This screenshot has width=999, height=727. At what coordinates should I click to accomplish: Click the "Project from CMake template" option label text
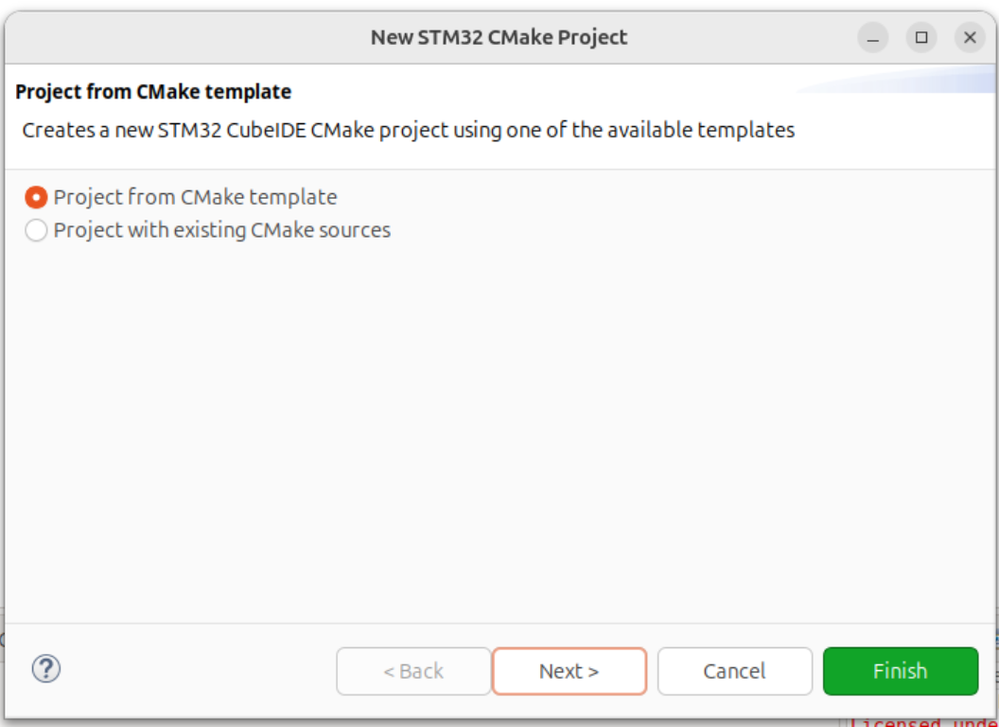[195, 198]
